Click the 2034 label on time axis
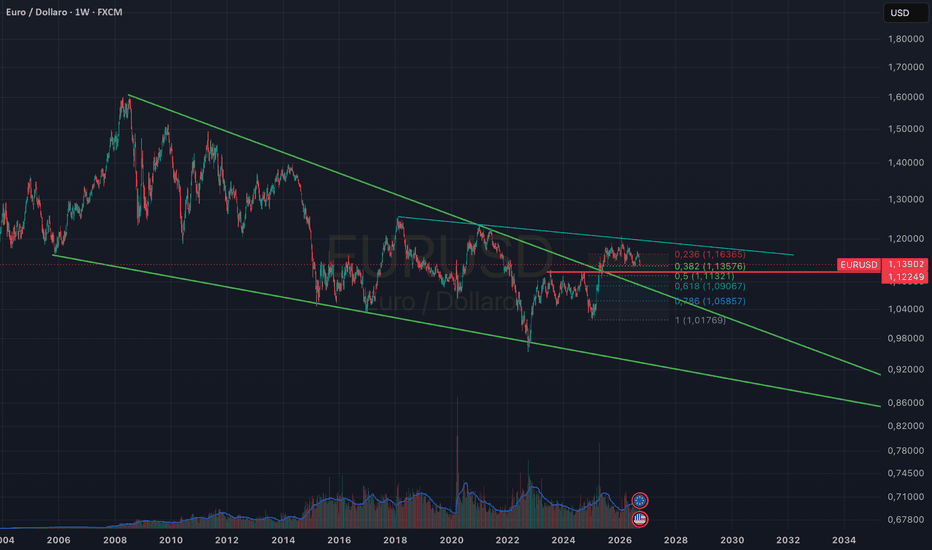932x550 pixels. tap(843, 540)
